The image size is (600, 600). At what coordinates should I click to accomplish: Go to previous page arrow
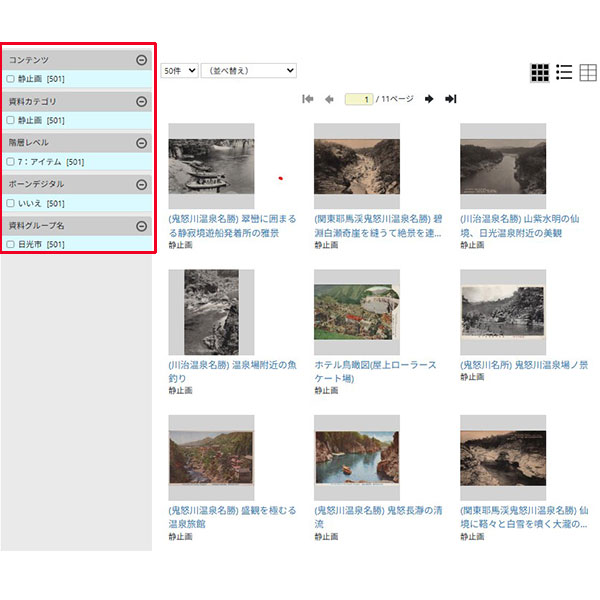tap(329, 99)
